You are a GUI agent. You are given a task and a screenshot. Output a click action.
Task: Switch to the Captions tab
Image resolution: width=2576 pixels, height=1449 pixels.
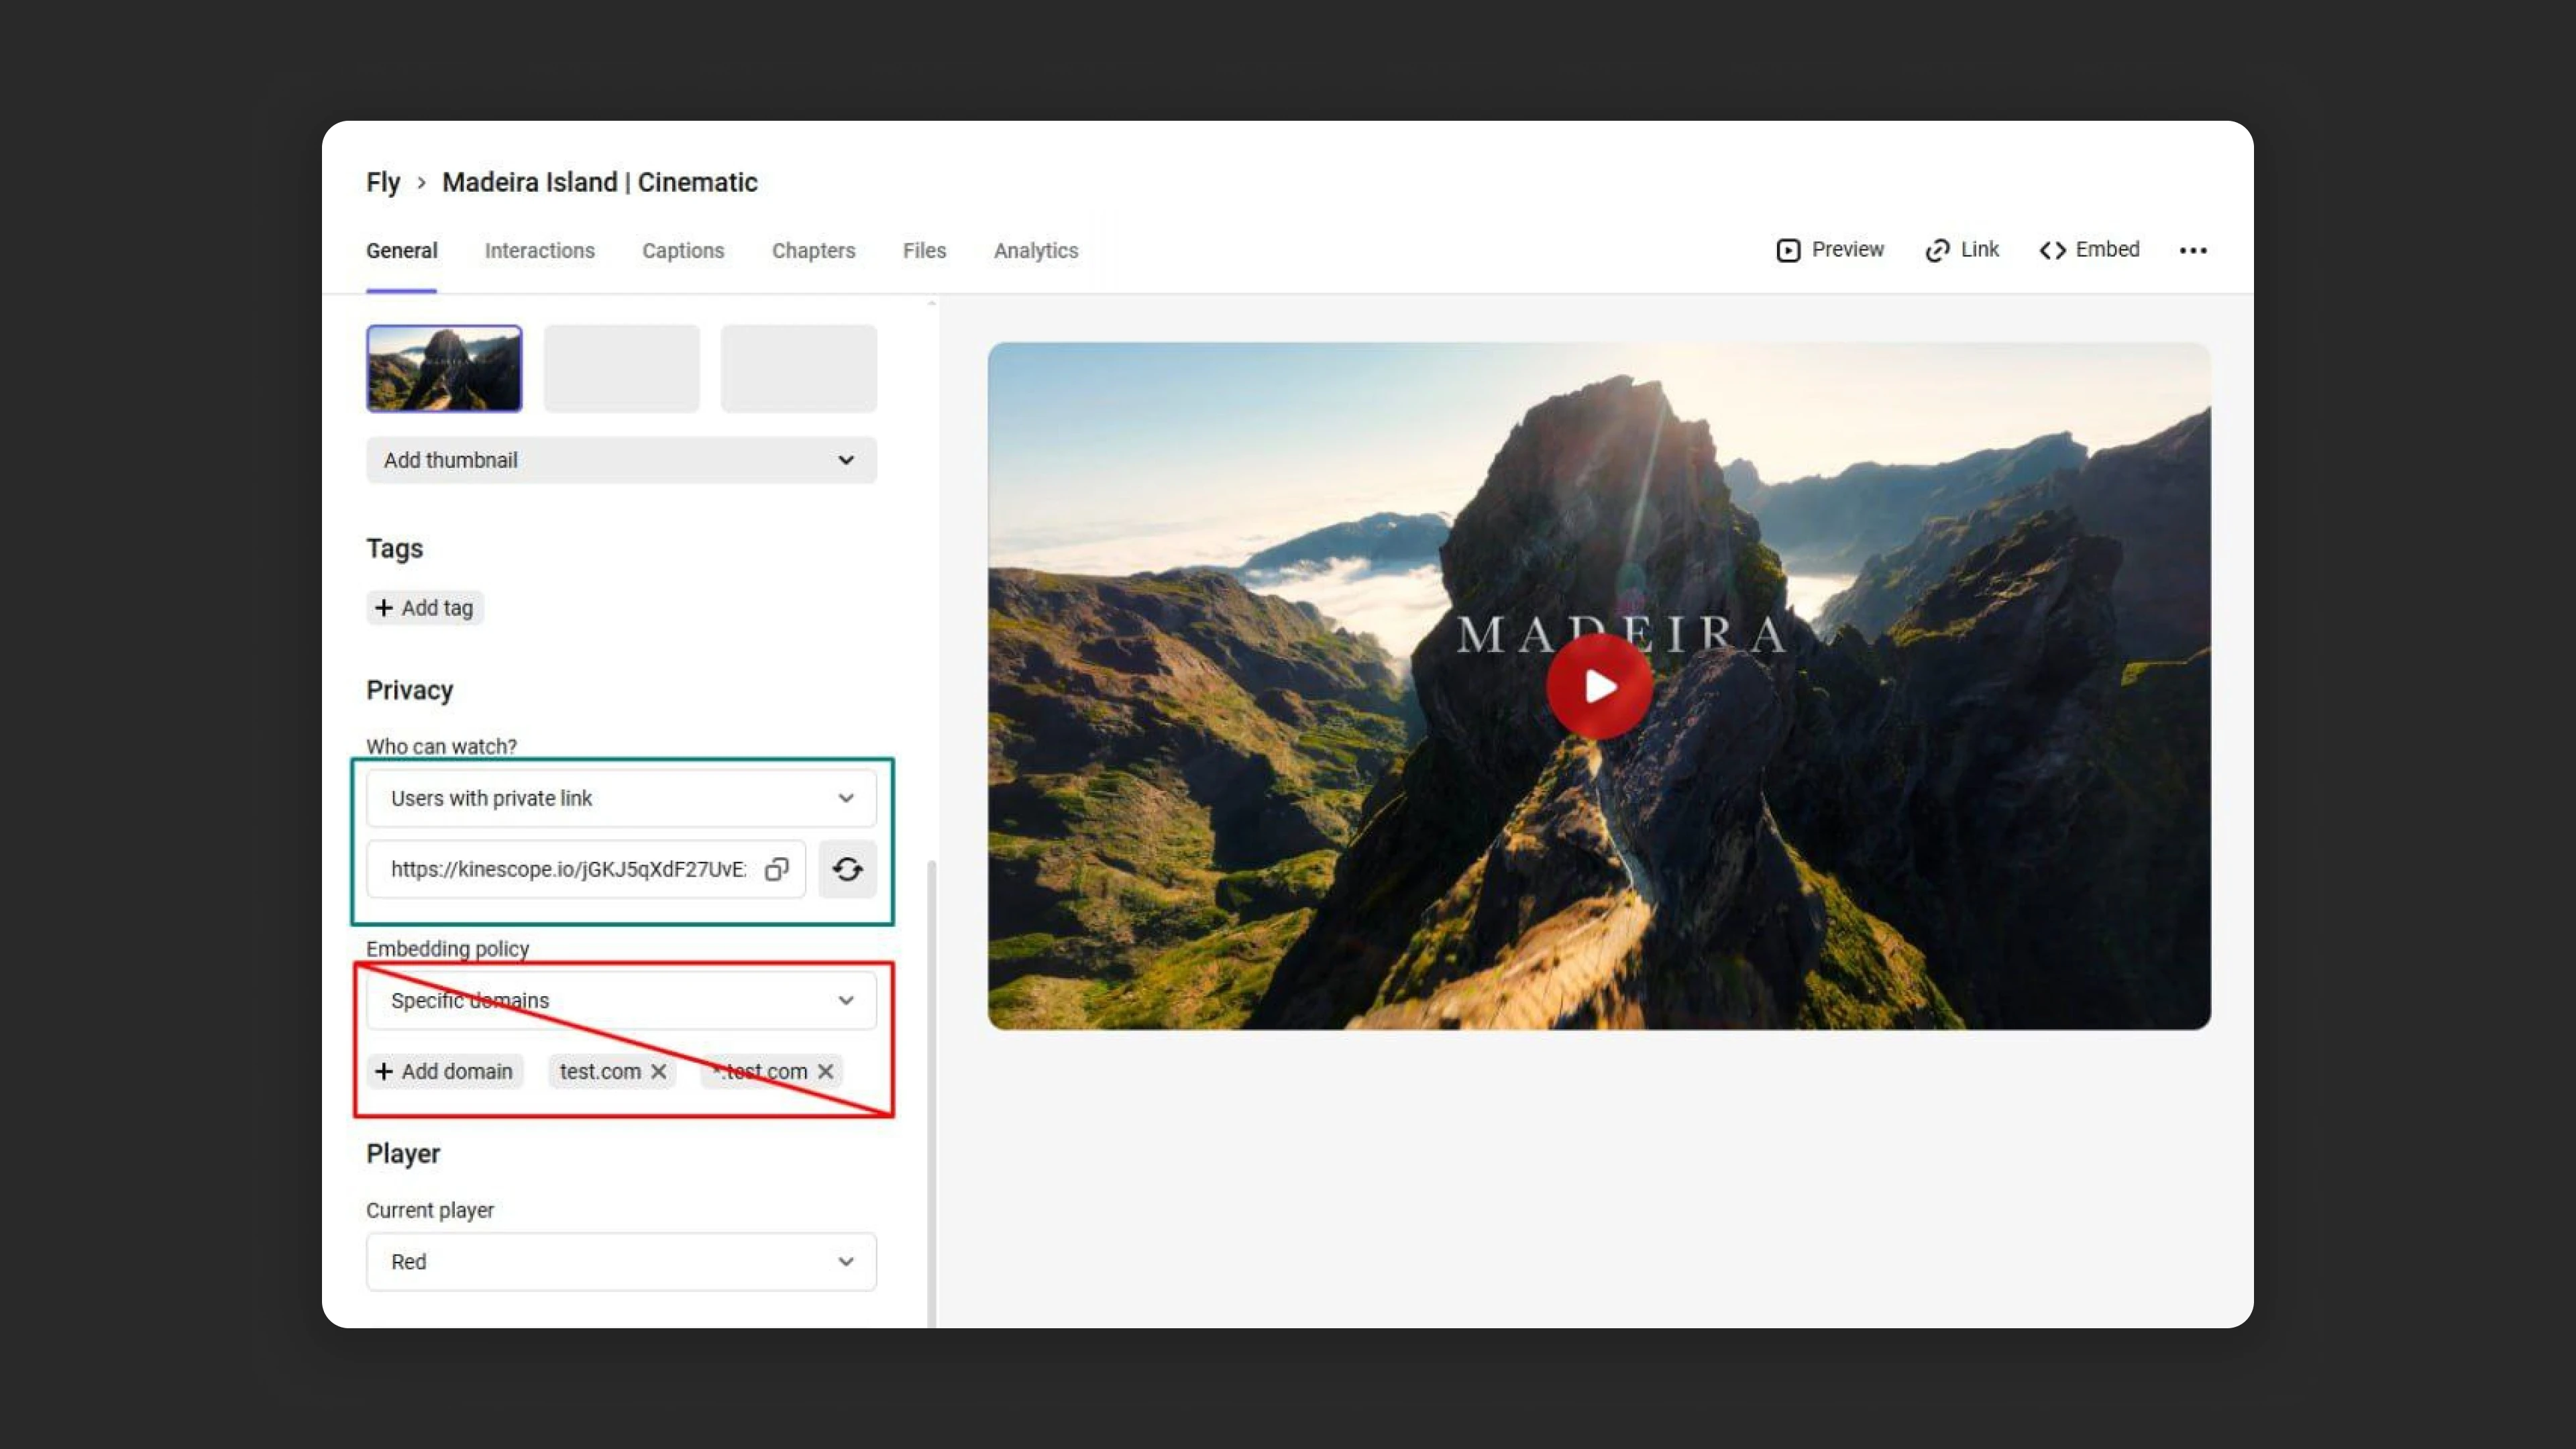[683, 250]
